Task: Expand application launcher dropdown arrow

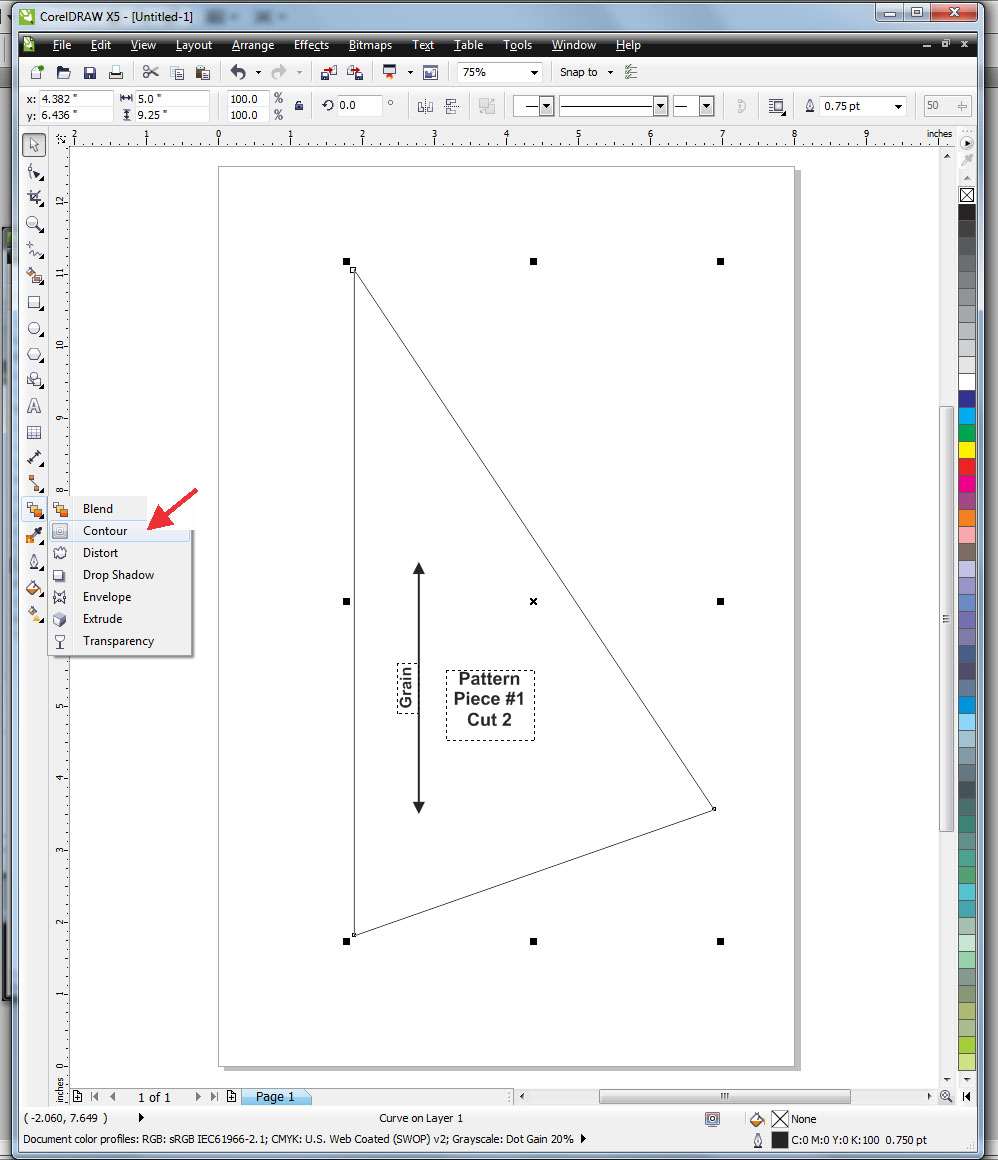Action: click(411, 72)
